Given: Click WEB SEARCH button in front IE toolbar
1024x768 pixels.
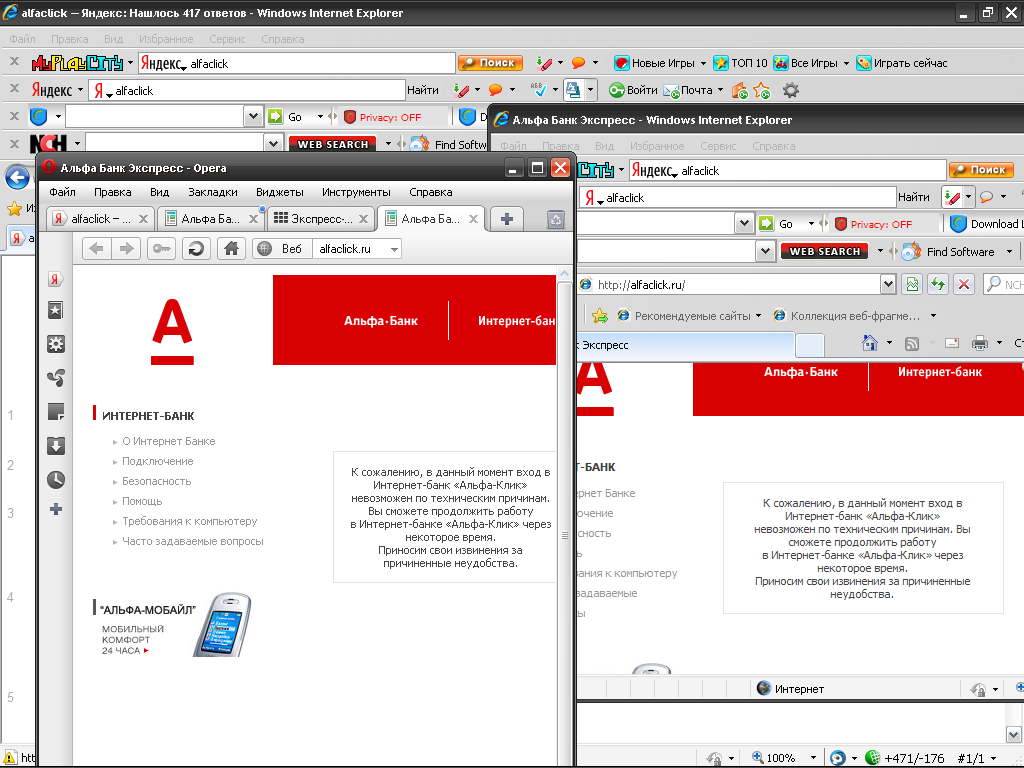Looking at the screenshot, I should pyautogui.click(x=824, y=251).
